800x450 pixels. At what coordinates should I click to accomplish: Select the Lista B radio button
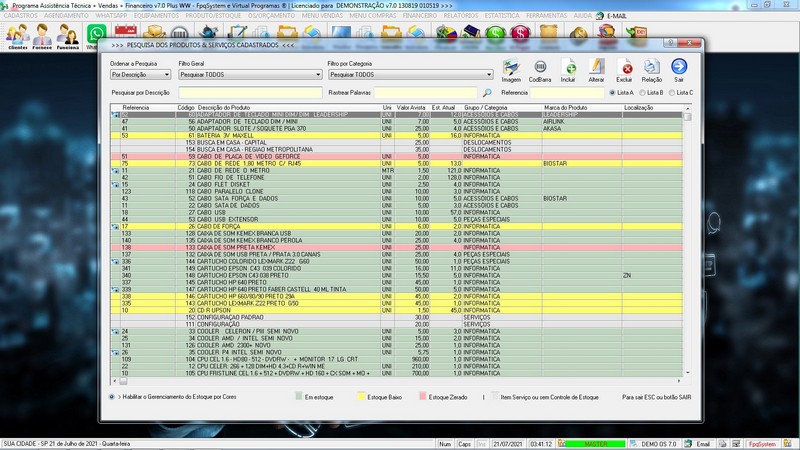click(x=643, y=92)
